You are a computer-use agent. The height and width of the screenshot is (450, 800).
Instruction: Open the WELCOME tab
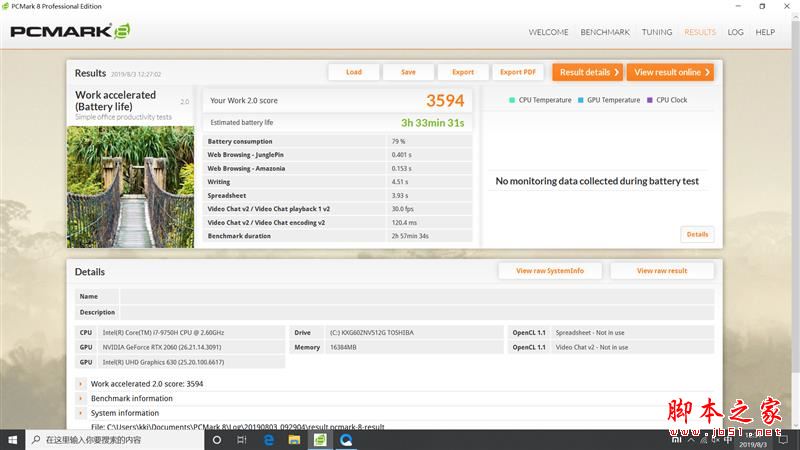point(548,32)
